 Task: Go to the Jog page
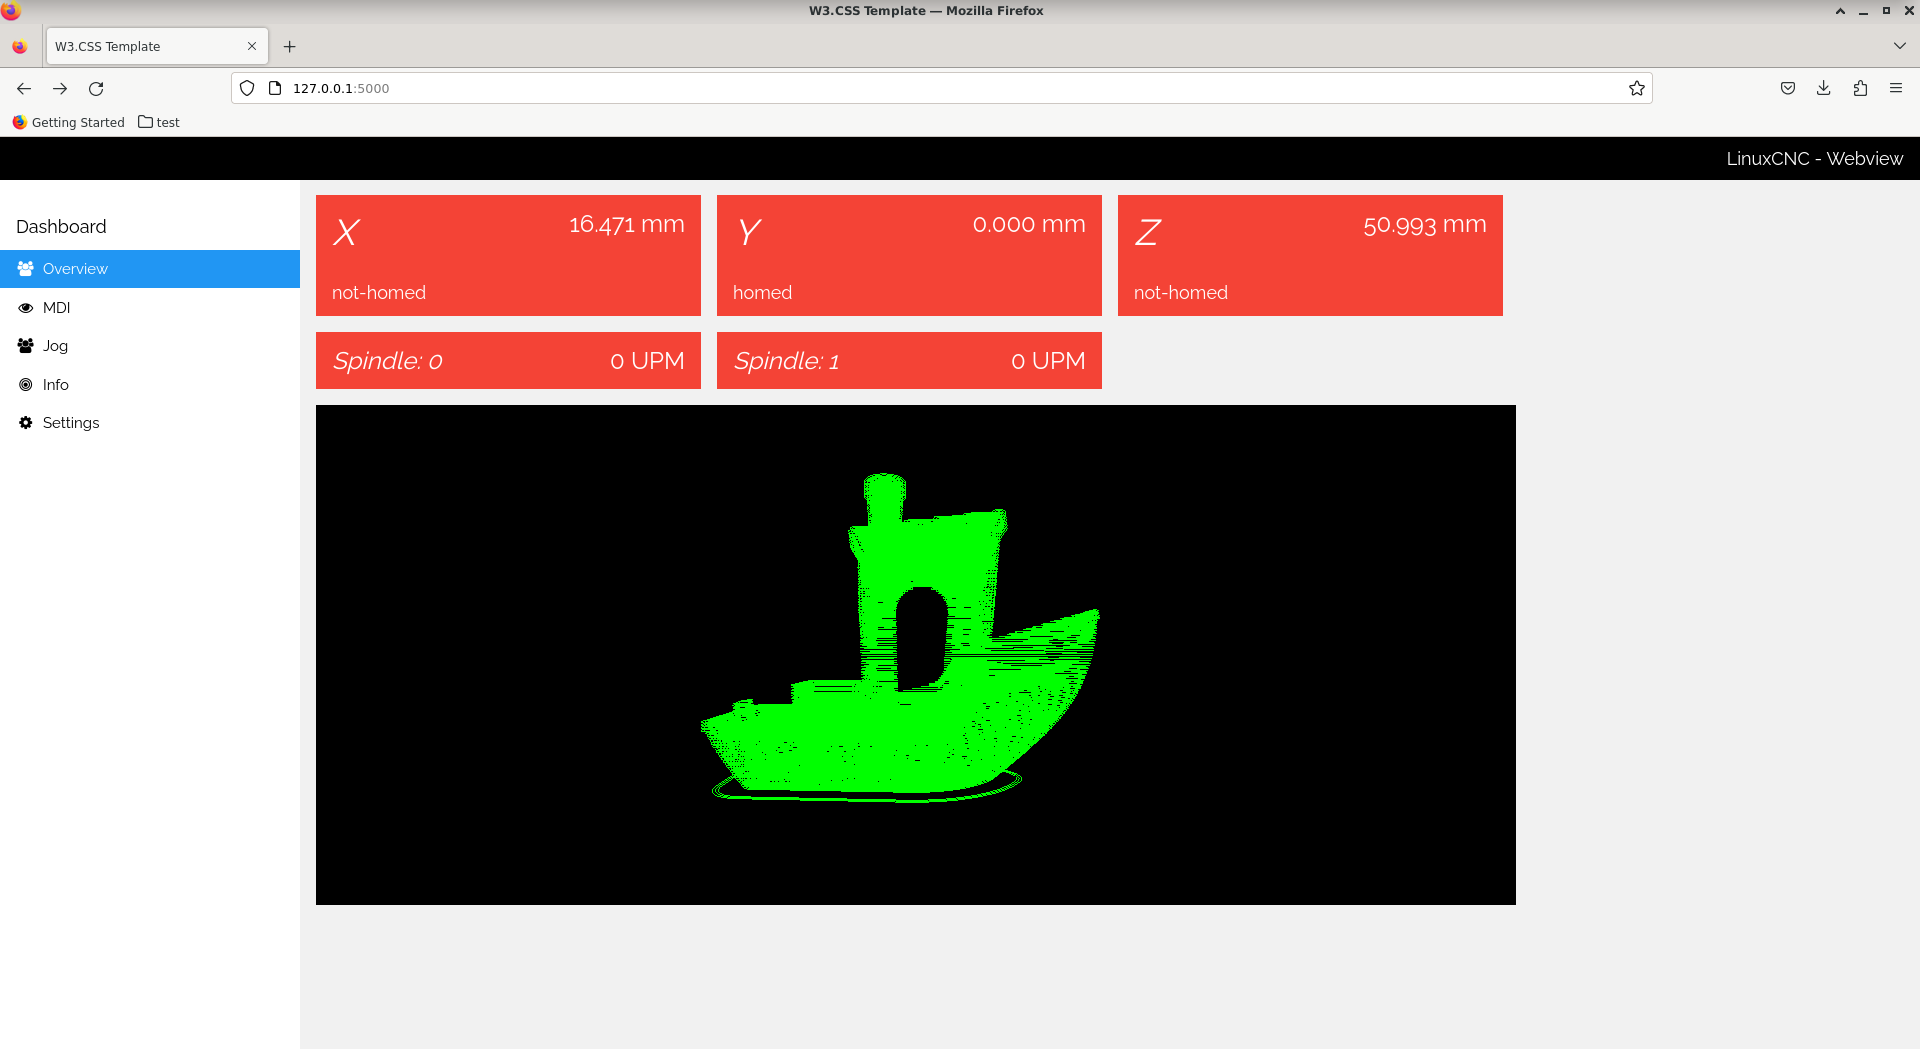(150, 346)
